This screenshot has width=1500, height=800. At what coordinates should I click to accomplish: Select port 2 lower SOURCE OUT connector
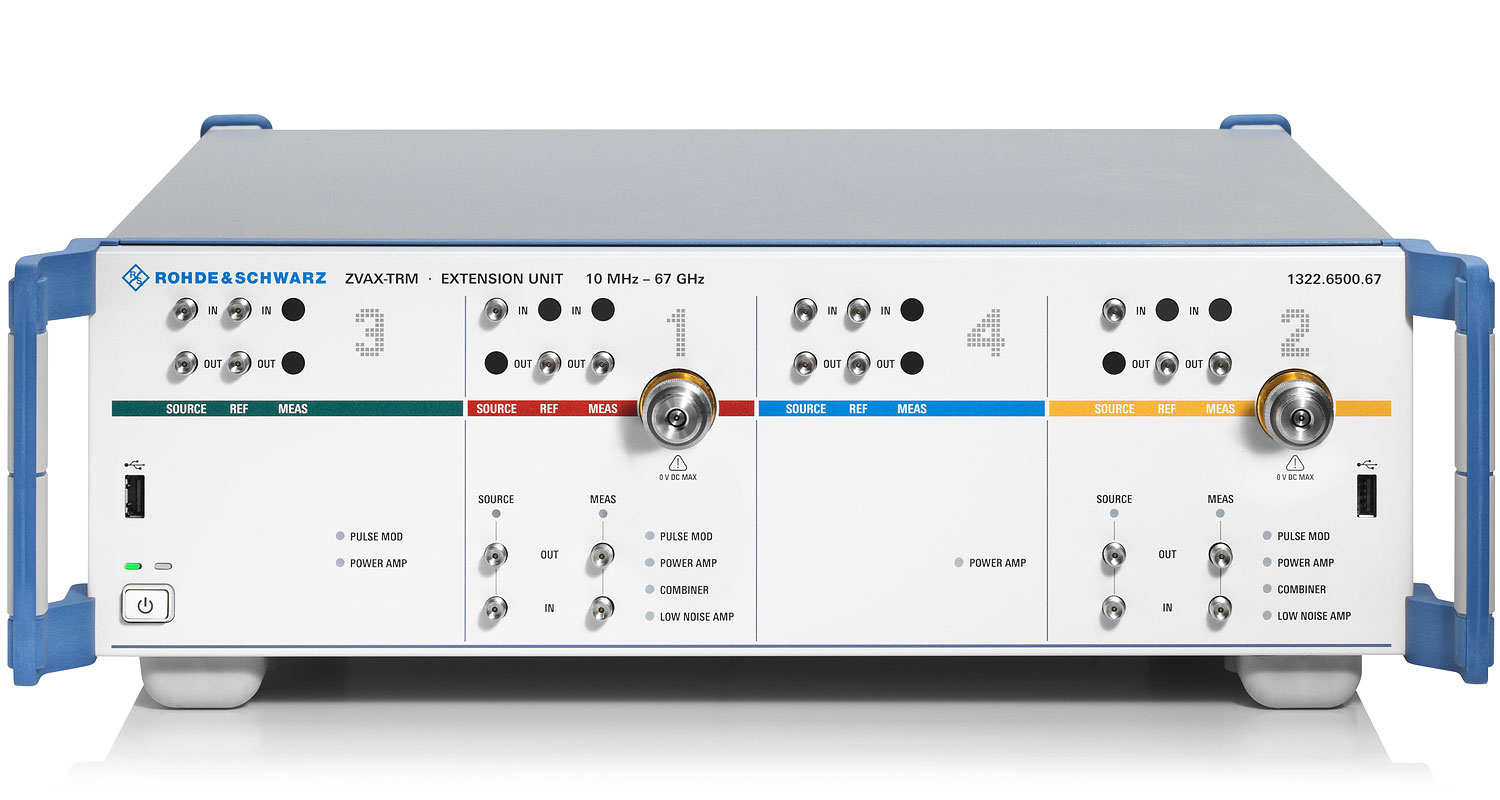1113,554
